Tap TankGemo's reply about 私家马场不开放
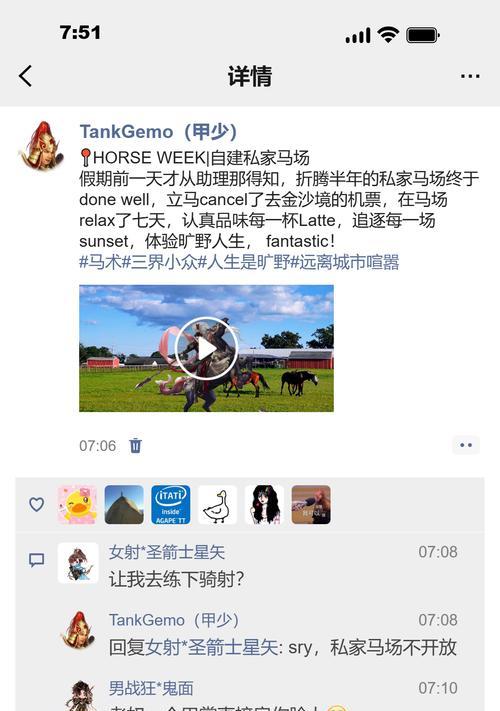Screen dimensions: 500x711 point(282,648)
